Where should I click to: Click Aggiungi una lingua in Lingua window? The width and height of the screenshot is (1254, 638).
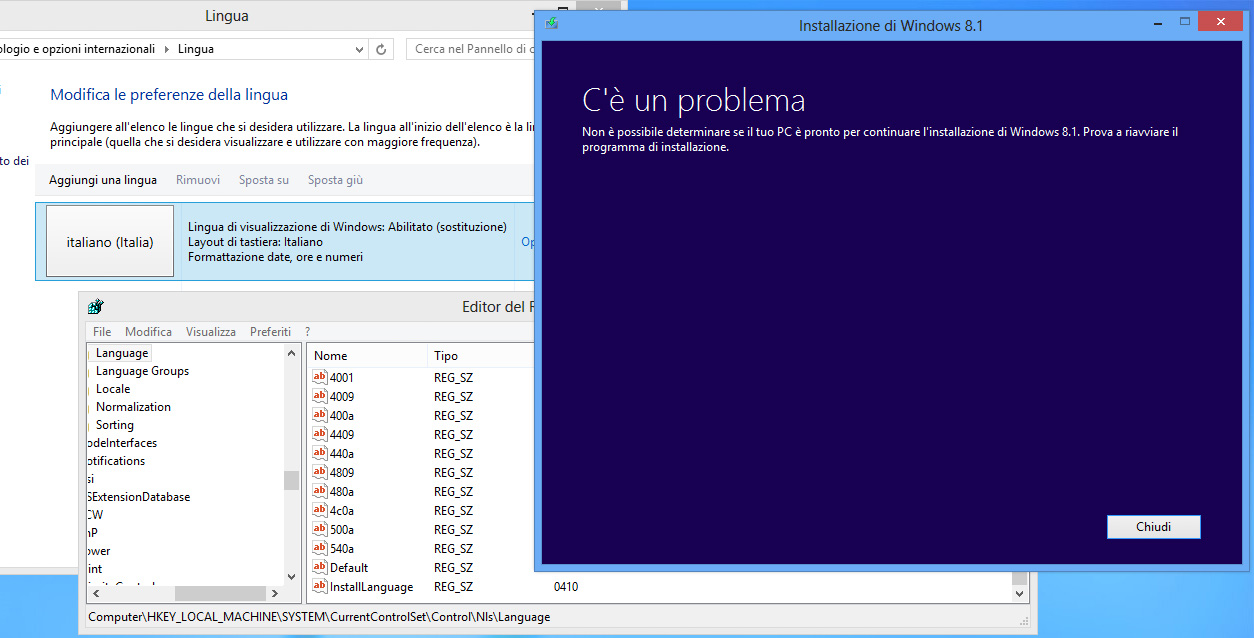coord(103,180)
